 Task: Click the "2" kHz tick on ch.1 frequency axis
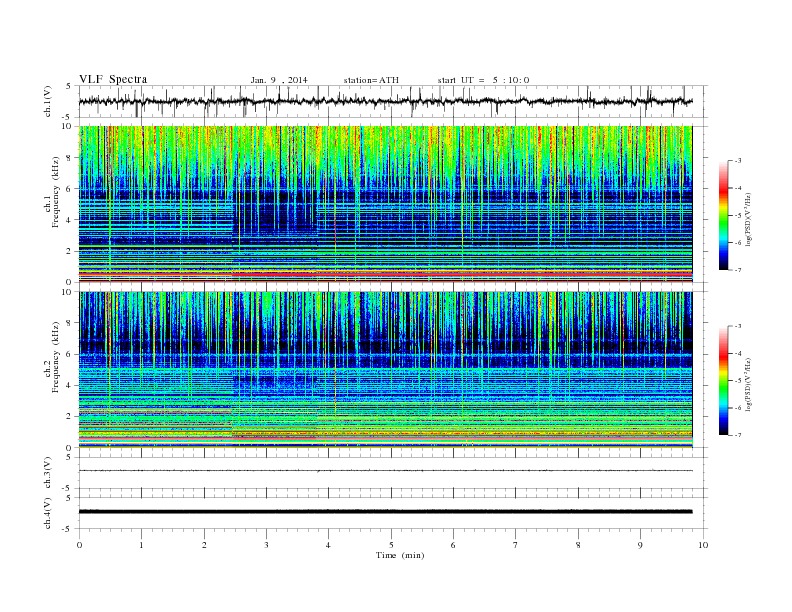pos(69,251)
